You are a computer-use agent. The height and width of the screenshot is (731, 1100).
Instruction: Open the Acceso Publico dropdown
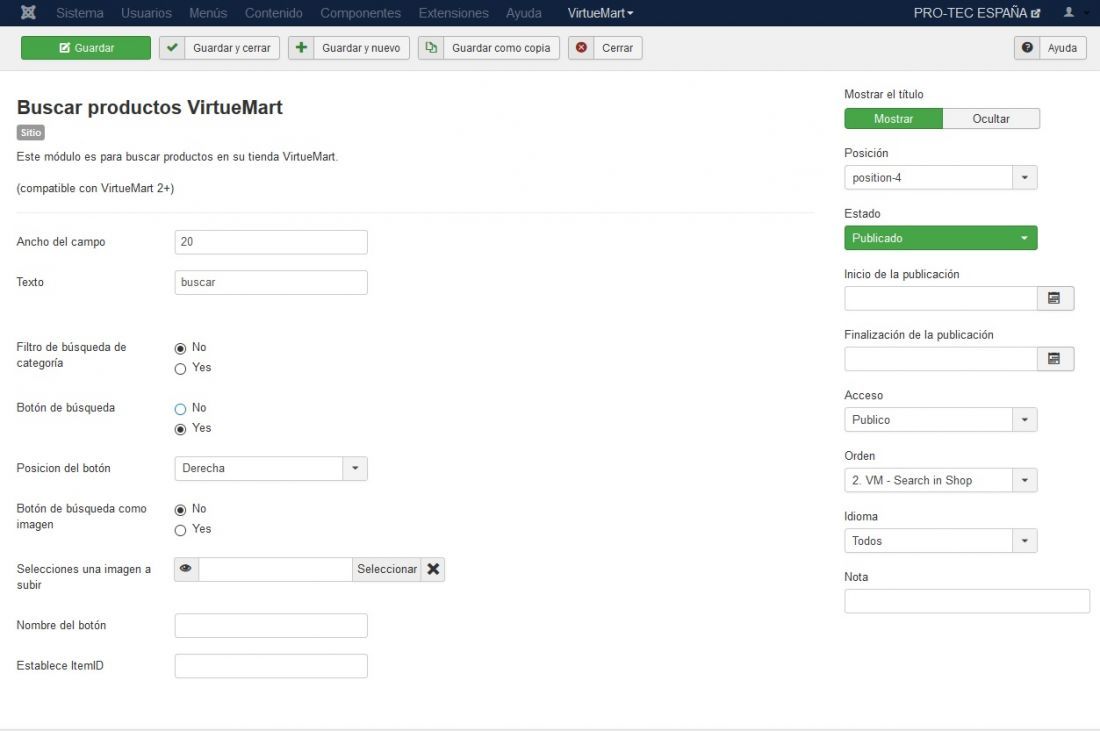(940, 420)
